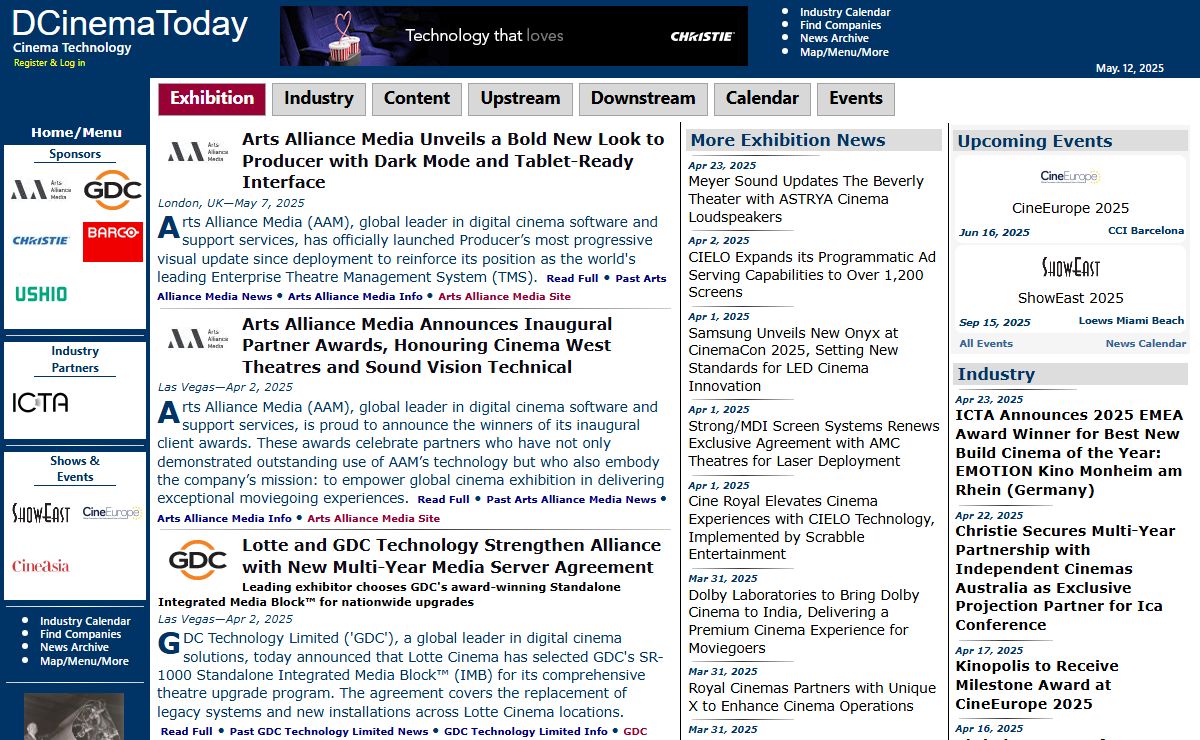
Task: Open Samsung New Onyx CinemaCon article
Action: click(793, 359)
